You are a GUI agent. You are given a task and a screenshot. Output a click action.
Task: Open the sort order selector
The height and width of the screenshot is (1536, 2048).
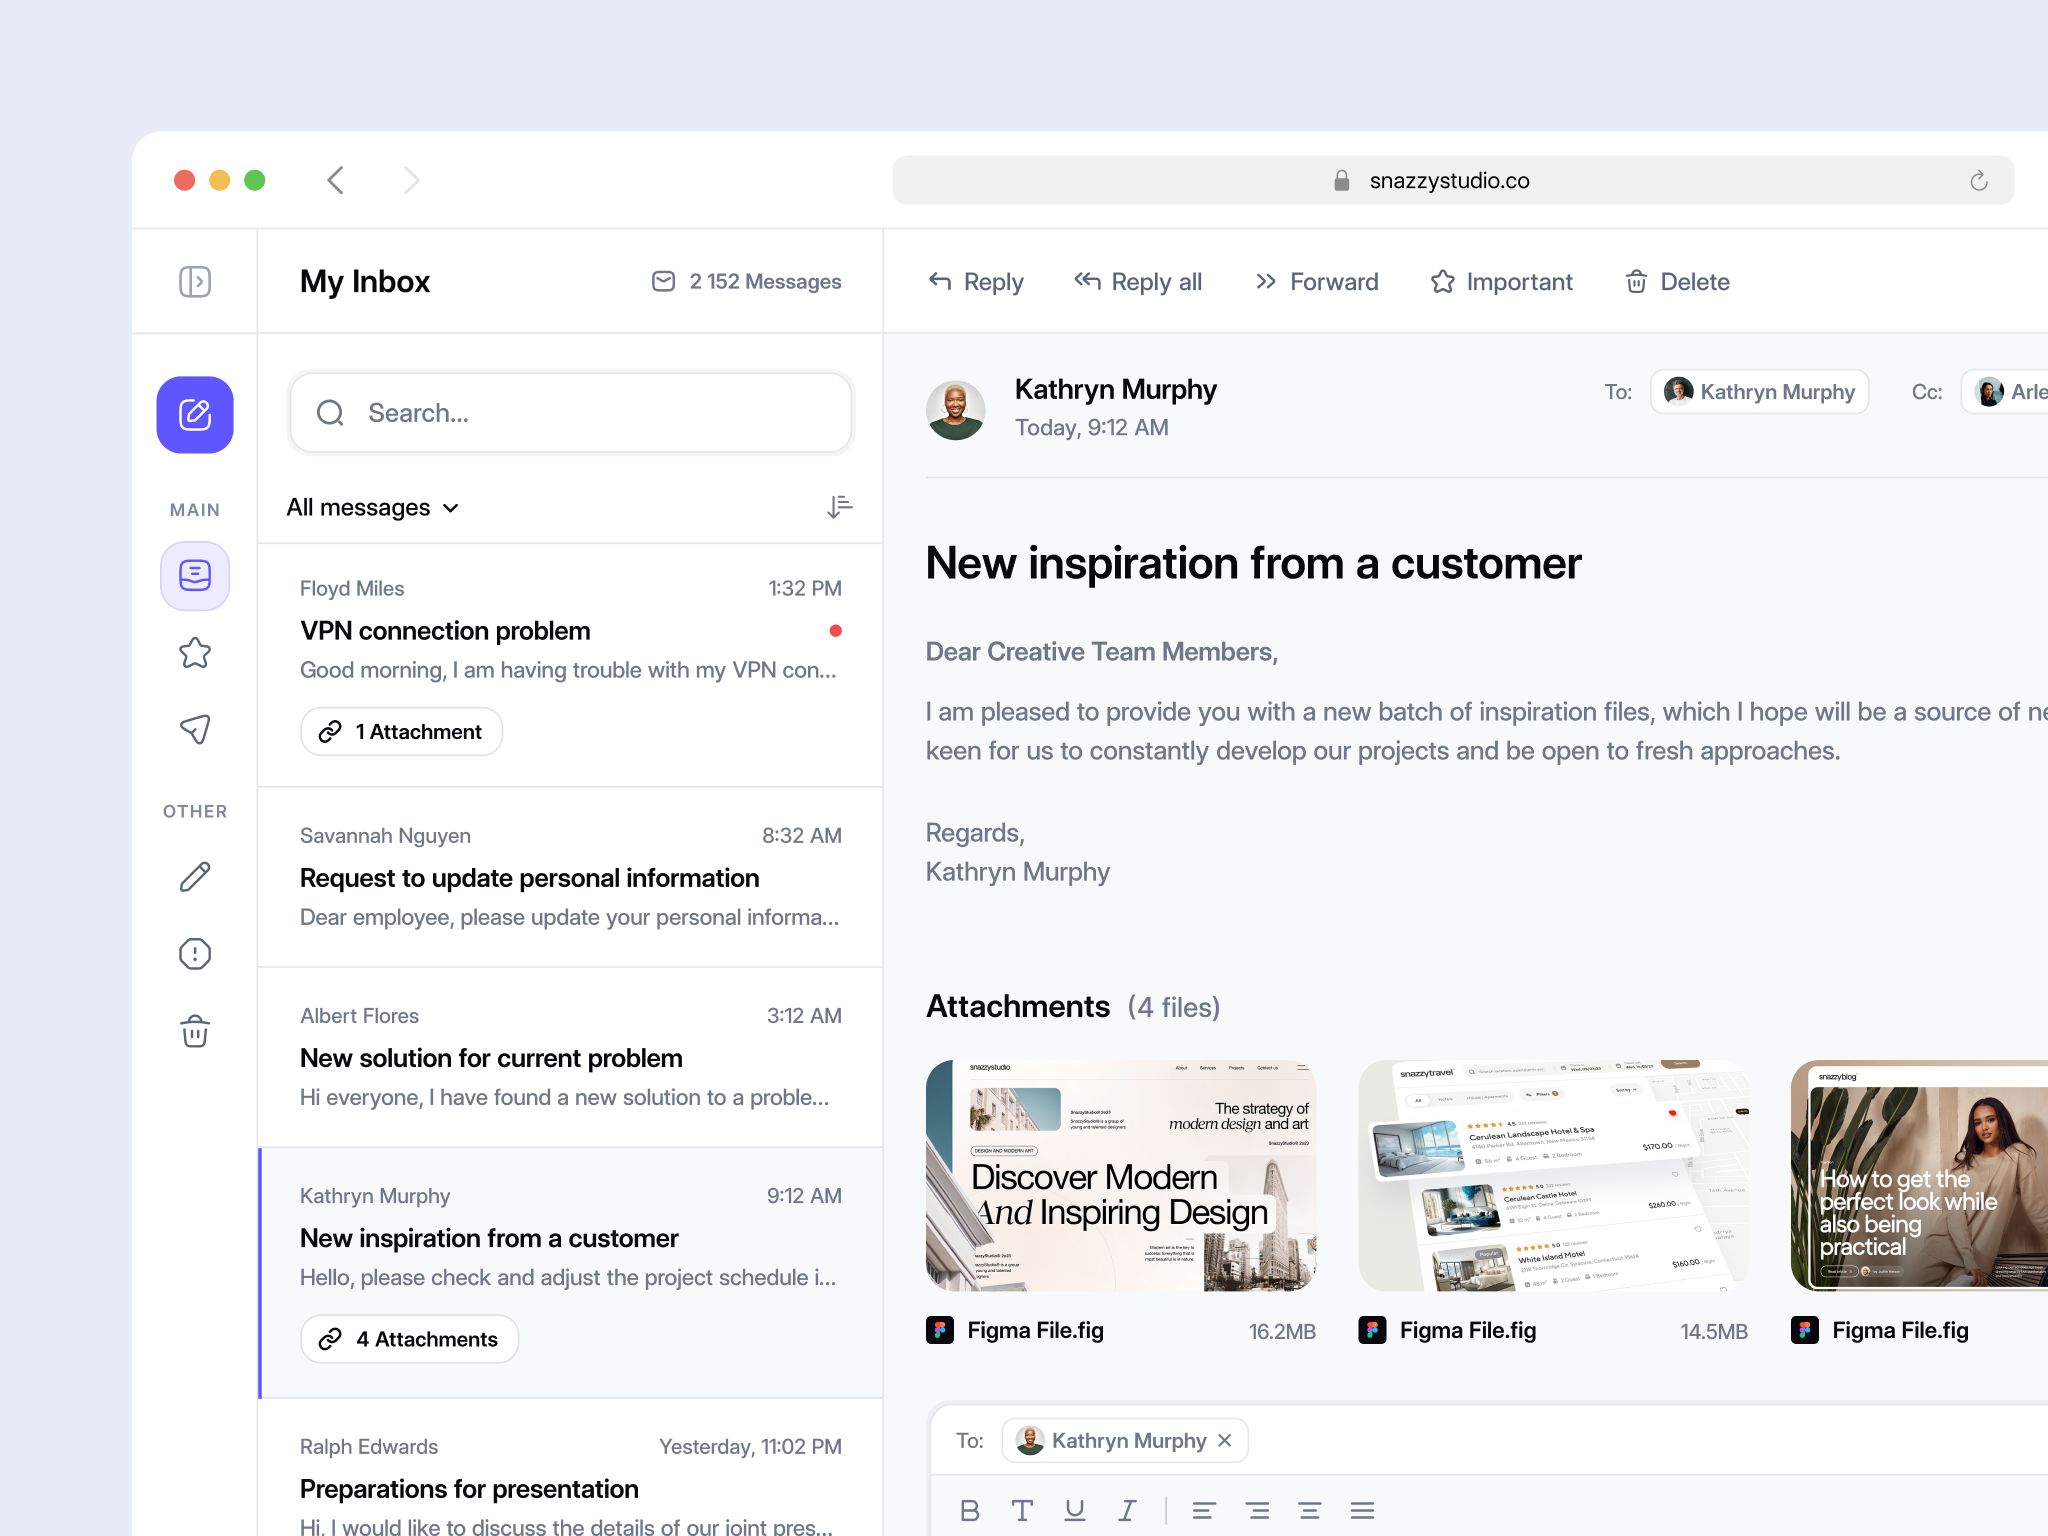pos(839,507)
